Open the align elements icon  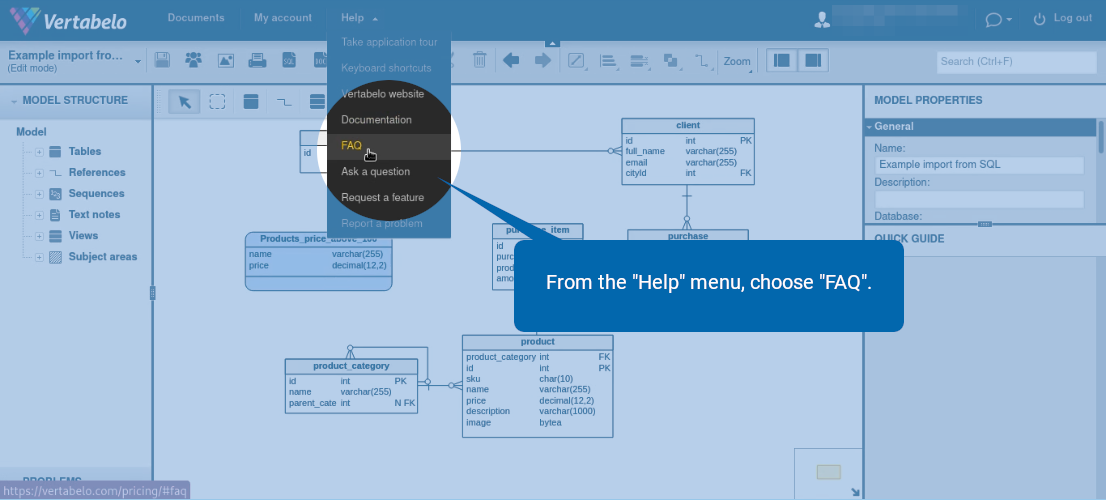click(608, 61)
